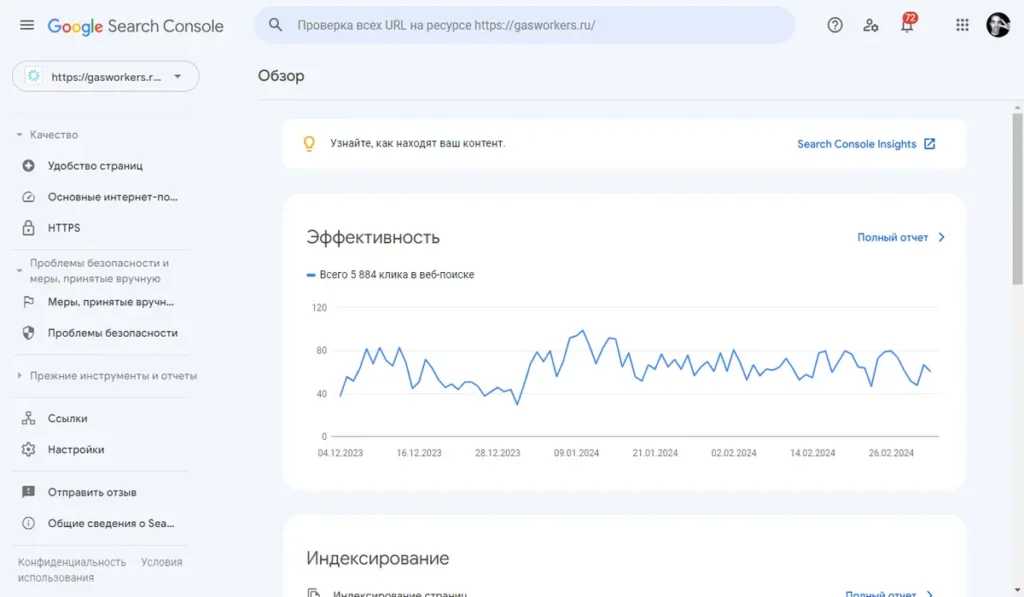Viewport: 1024px width, 597px height.
Task: Select Настройки in the sidebar
Action: [x=76, y=450]
